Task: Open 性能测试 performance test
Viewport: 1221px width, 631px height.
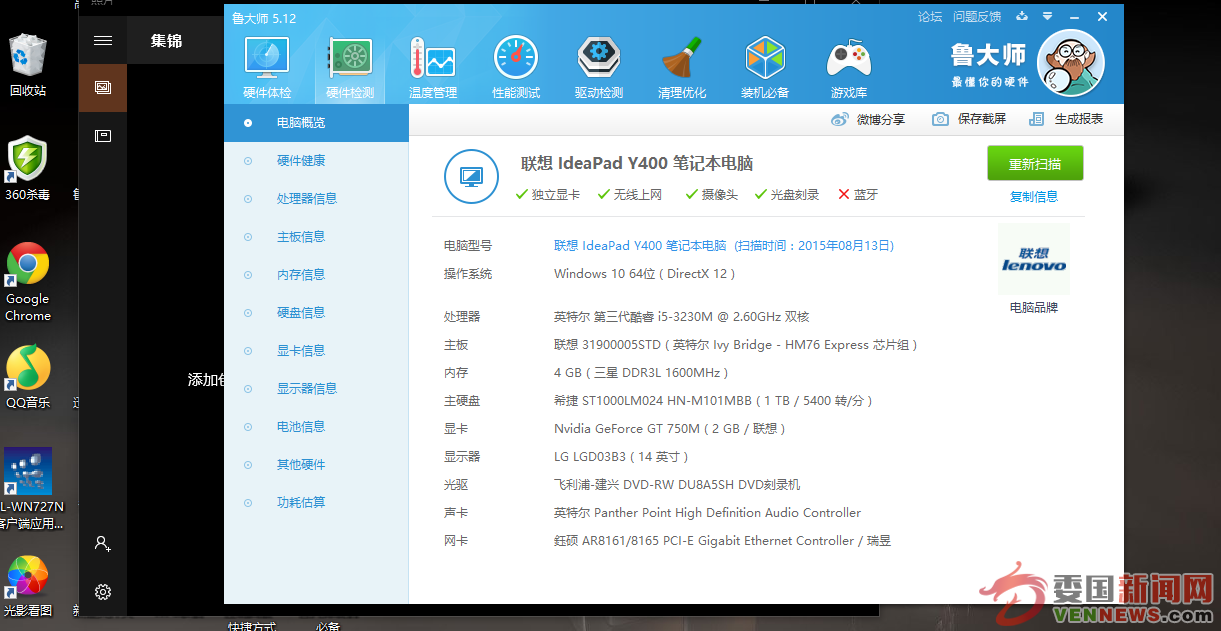Action: click(x=516, y=68)
